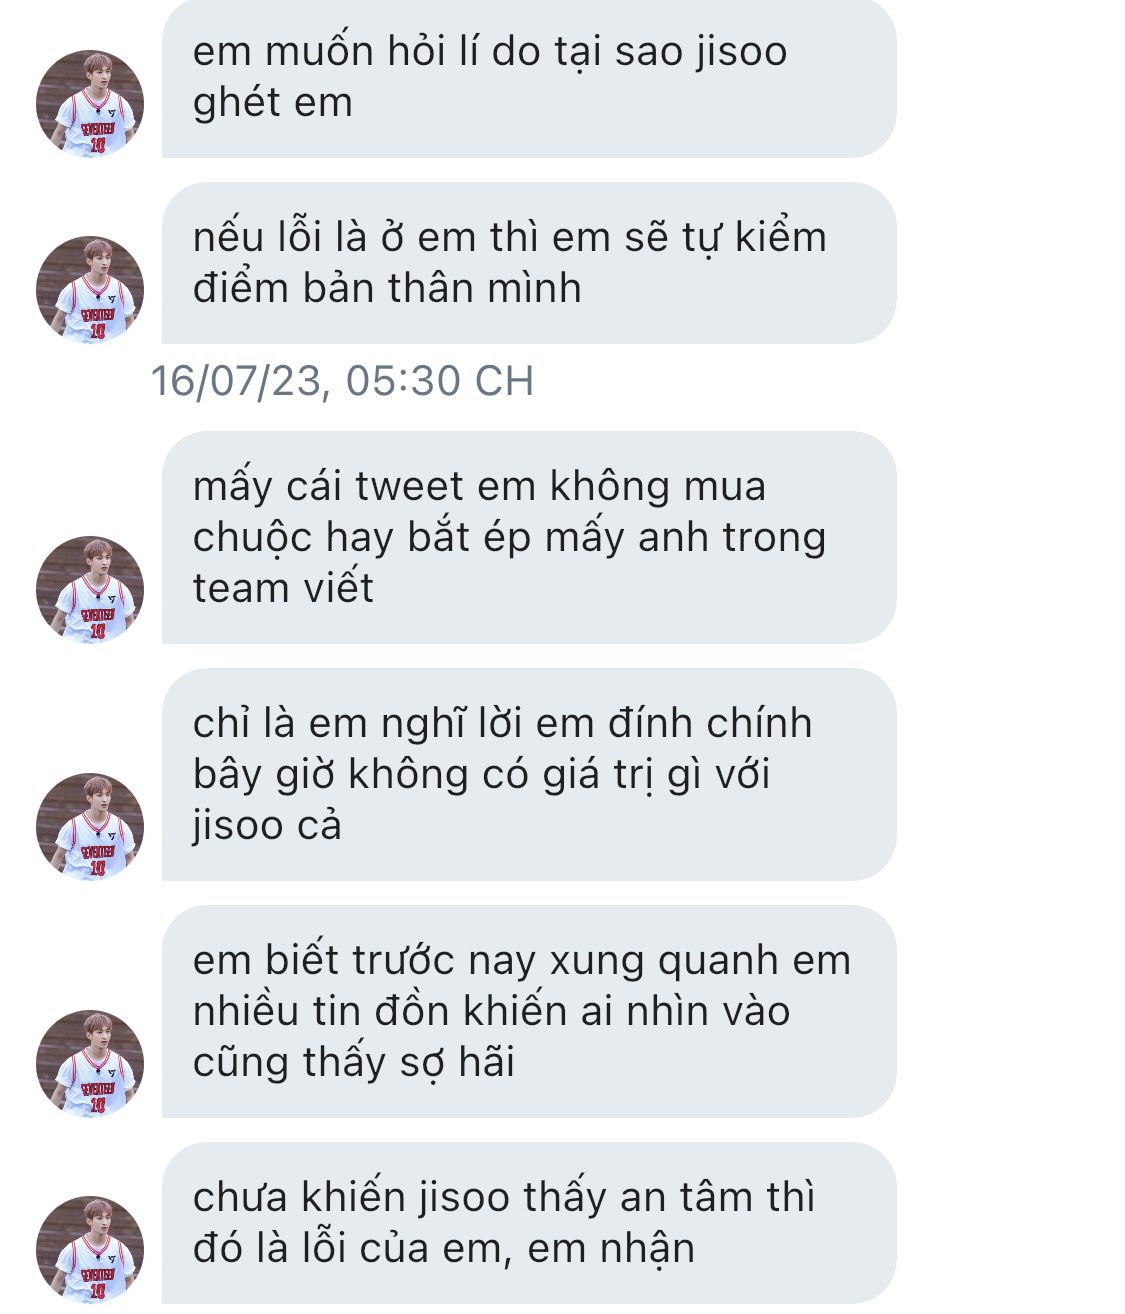The width and height of the screenshot is (1125, 1314).
Task: Tap the "team viết" line in tweet message
Action: [x=283, y=588]
